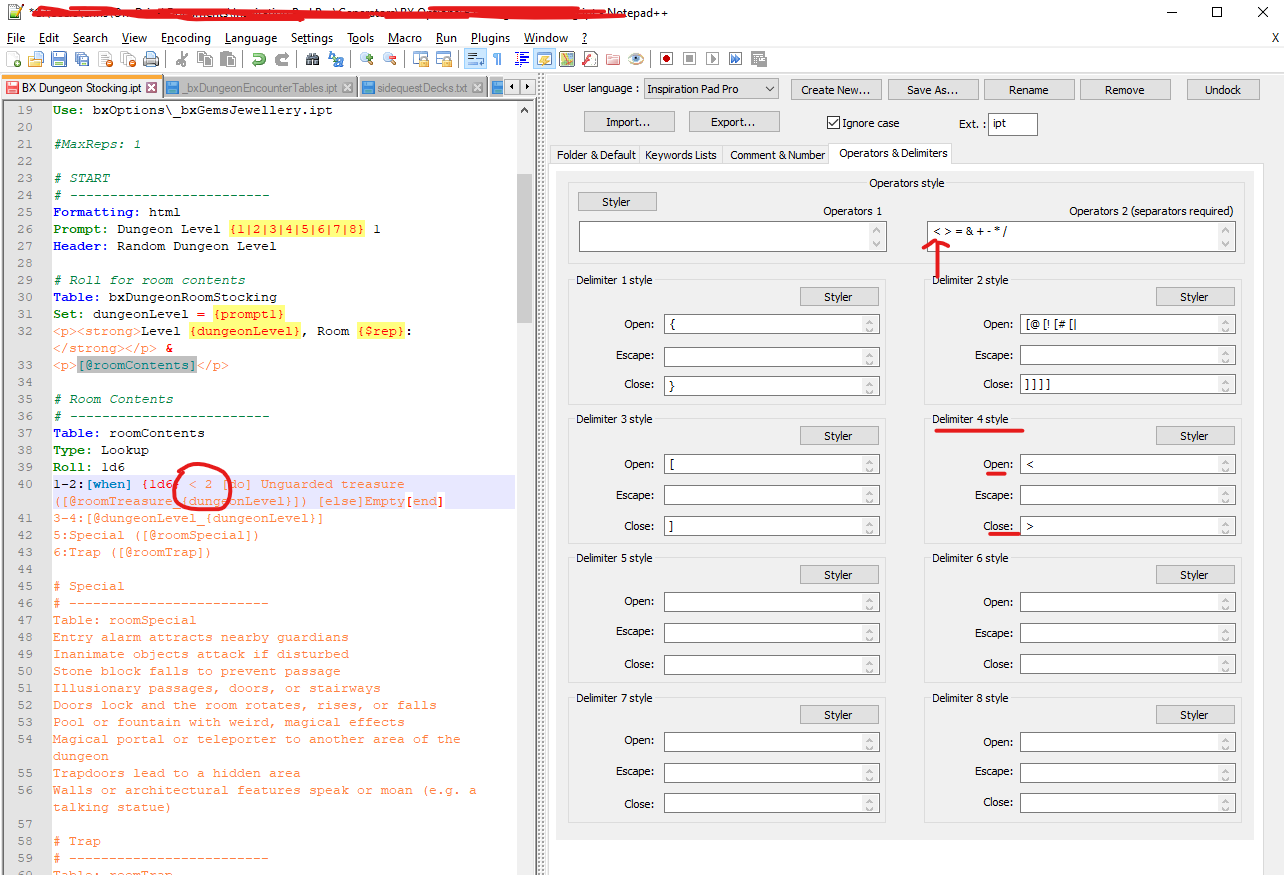
Task: Toggle word wrap toolbar icon
Action: (x=474, y=59)
